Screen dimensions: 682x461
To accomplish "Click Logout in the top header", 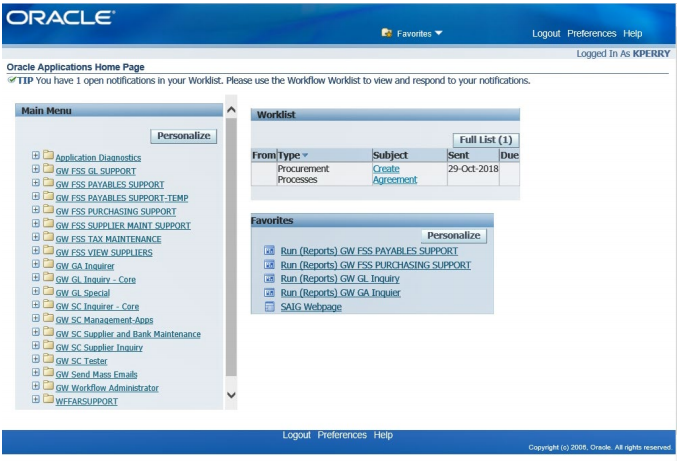I will [x=546, y=33].
